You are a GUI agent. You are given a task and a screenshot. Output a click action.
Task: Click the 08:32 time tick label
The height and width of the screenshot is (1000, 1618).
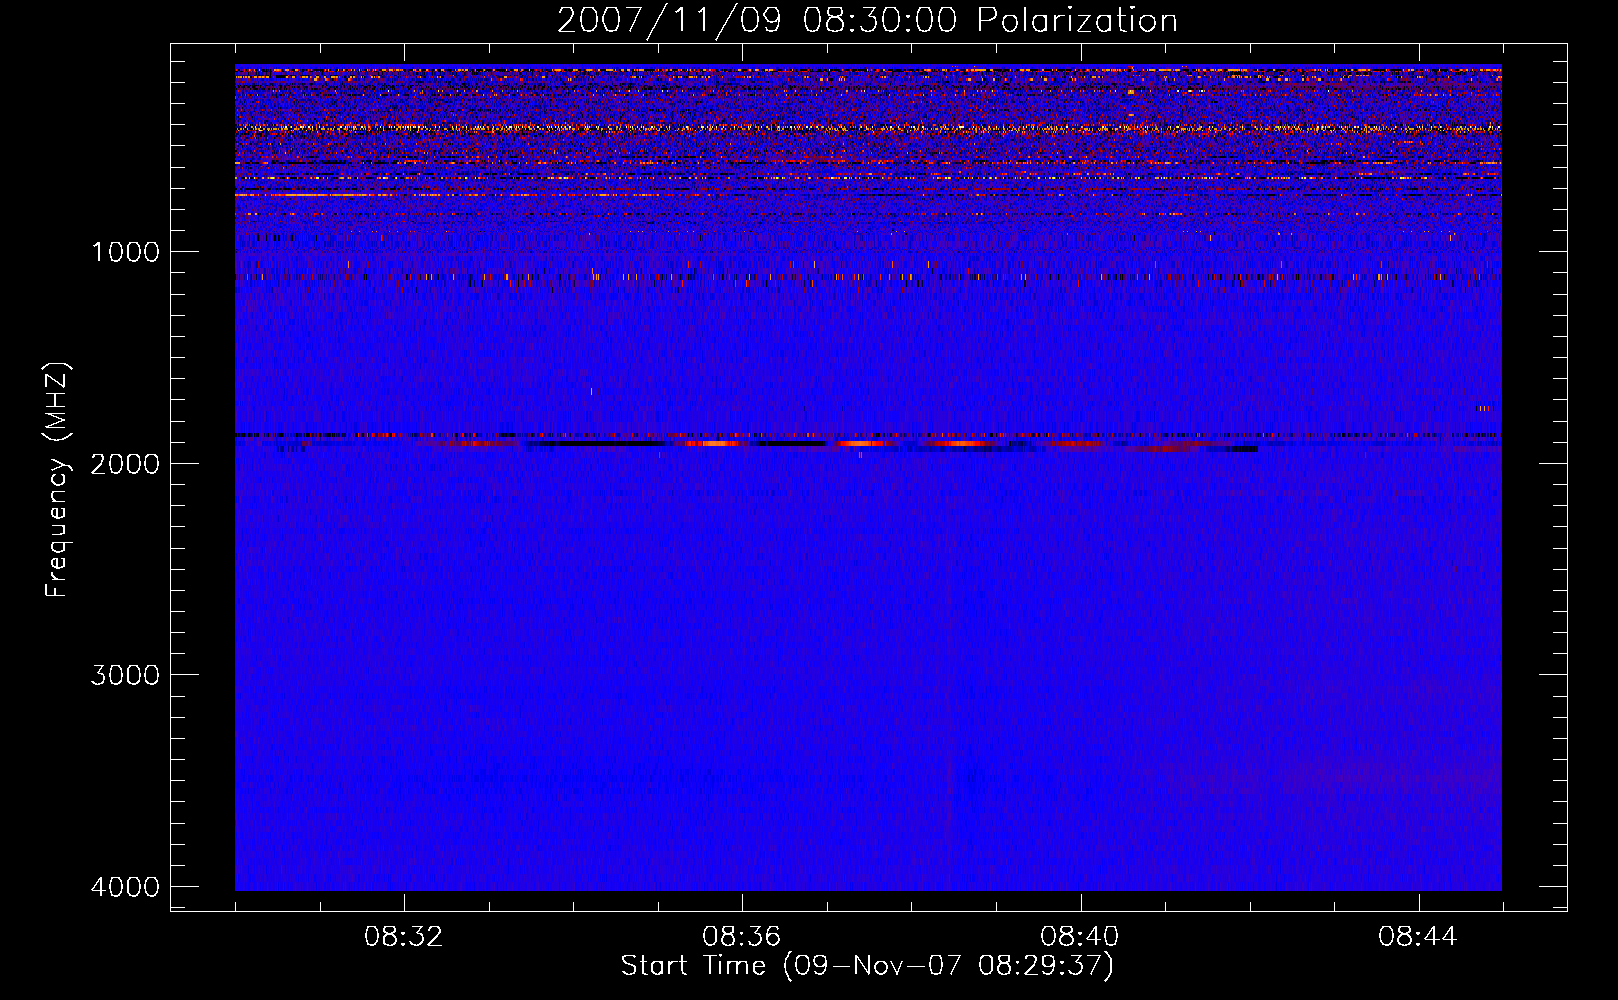pos(404,937)
